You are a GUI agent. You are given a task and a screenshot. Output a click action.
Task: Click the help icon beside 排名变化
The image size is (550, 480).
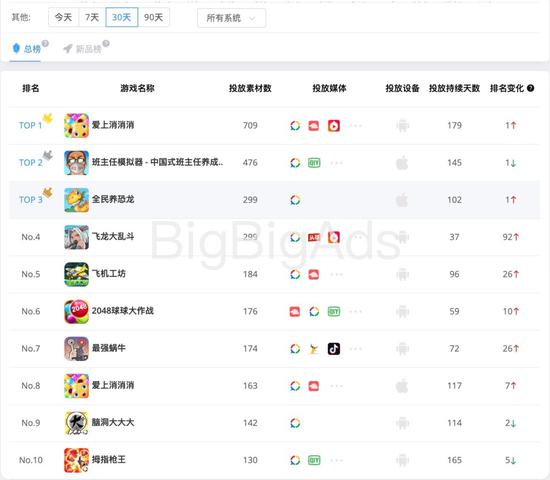point(530,88)
